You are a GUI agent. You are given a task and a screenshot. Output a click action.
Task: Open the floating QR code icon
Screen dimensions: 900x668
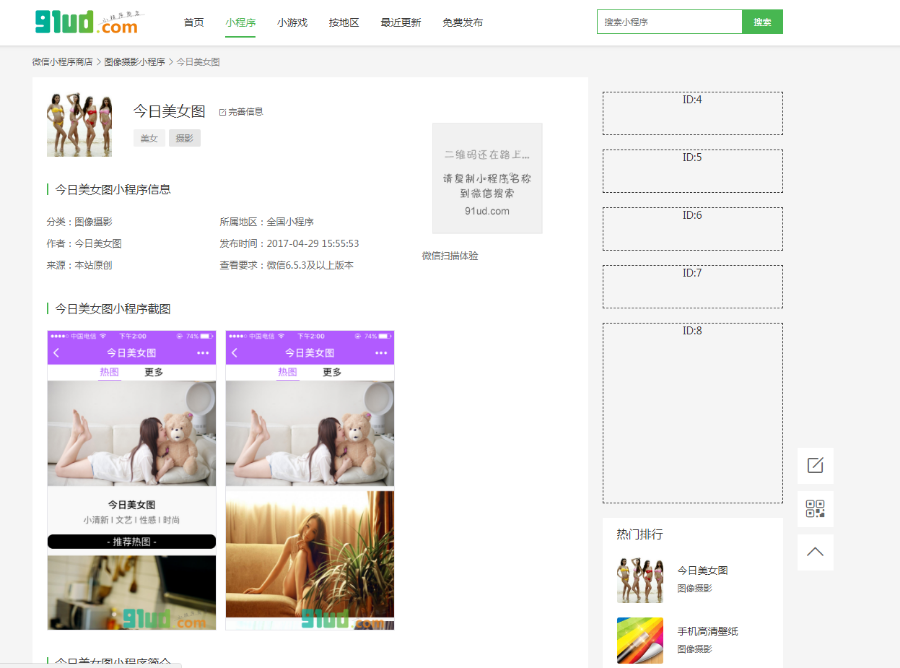tap(815, 509)
